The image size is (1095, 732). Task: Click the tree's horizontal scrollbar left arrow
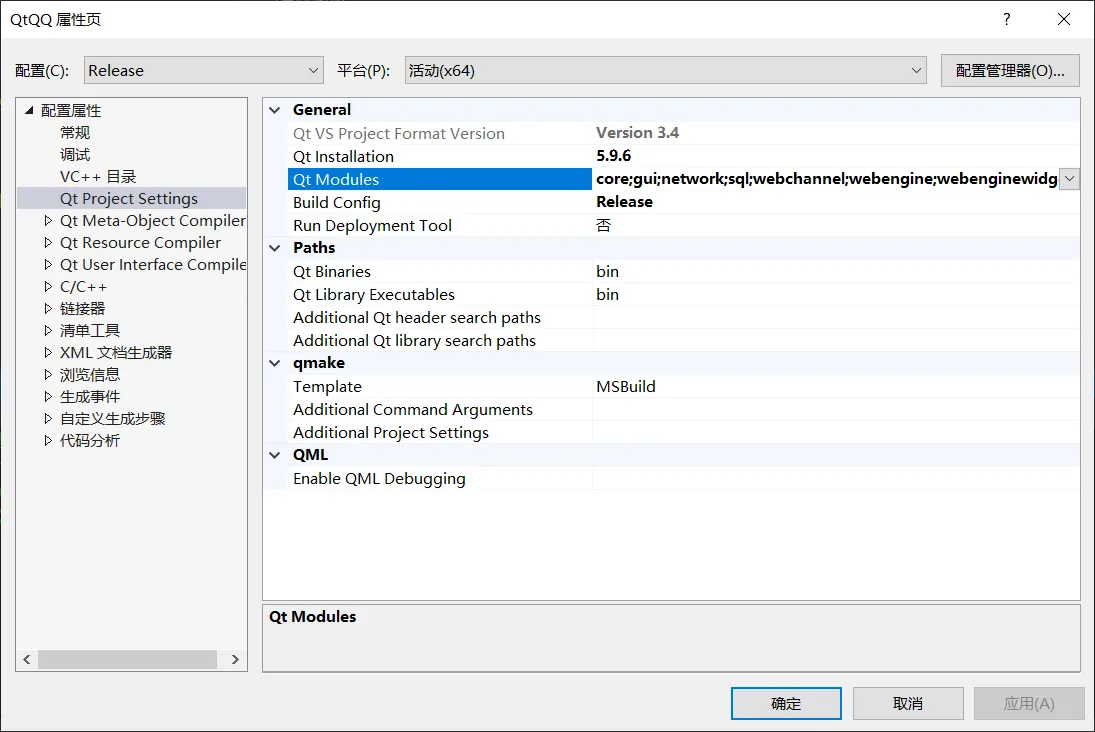[27, 659]
